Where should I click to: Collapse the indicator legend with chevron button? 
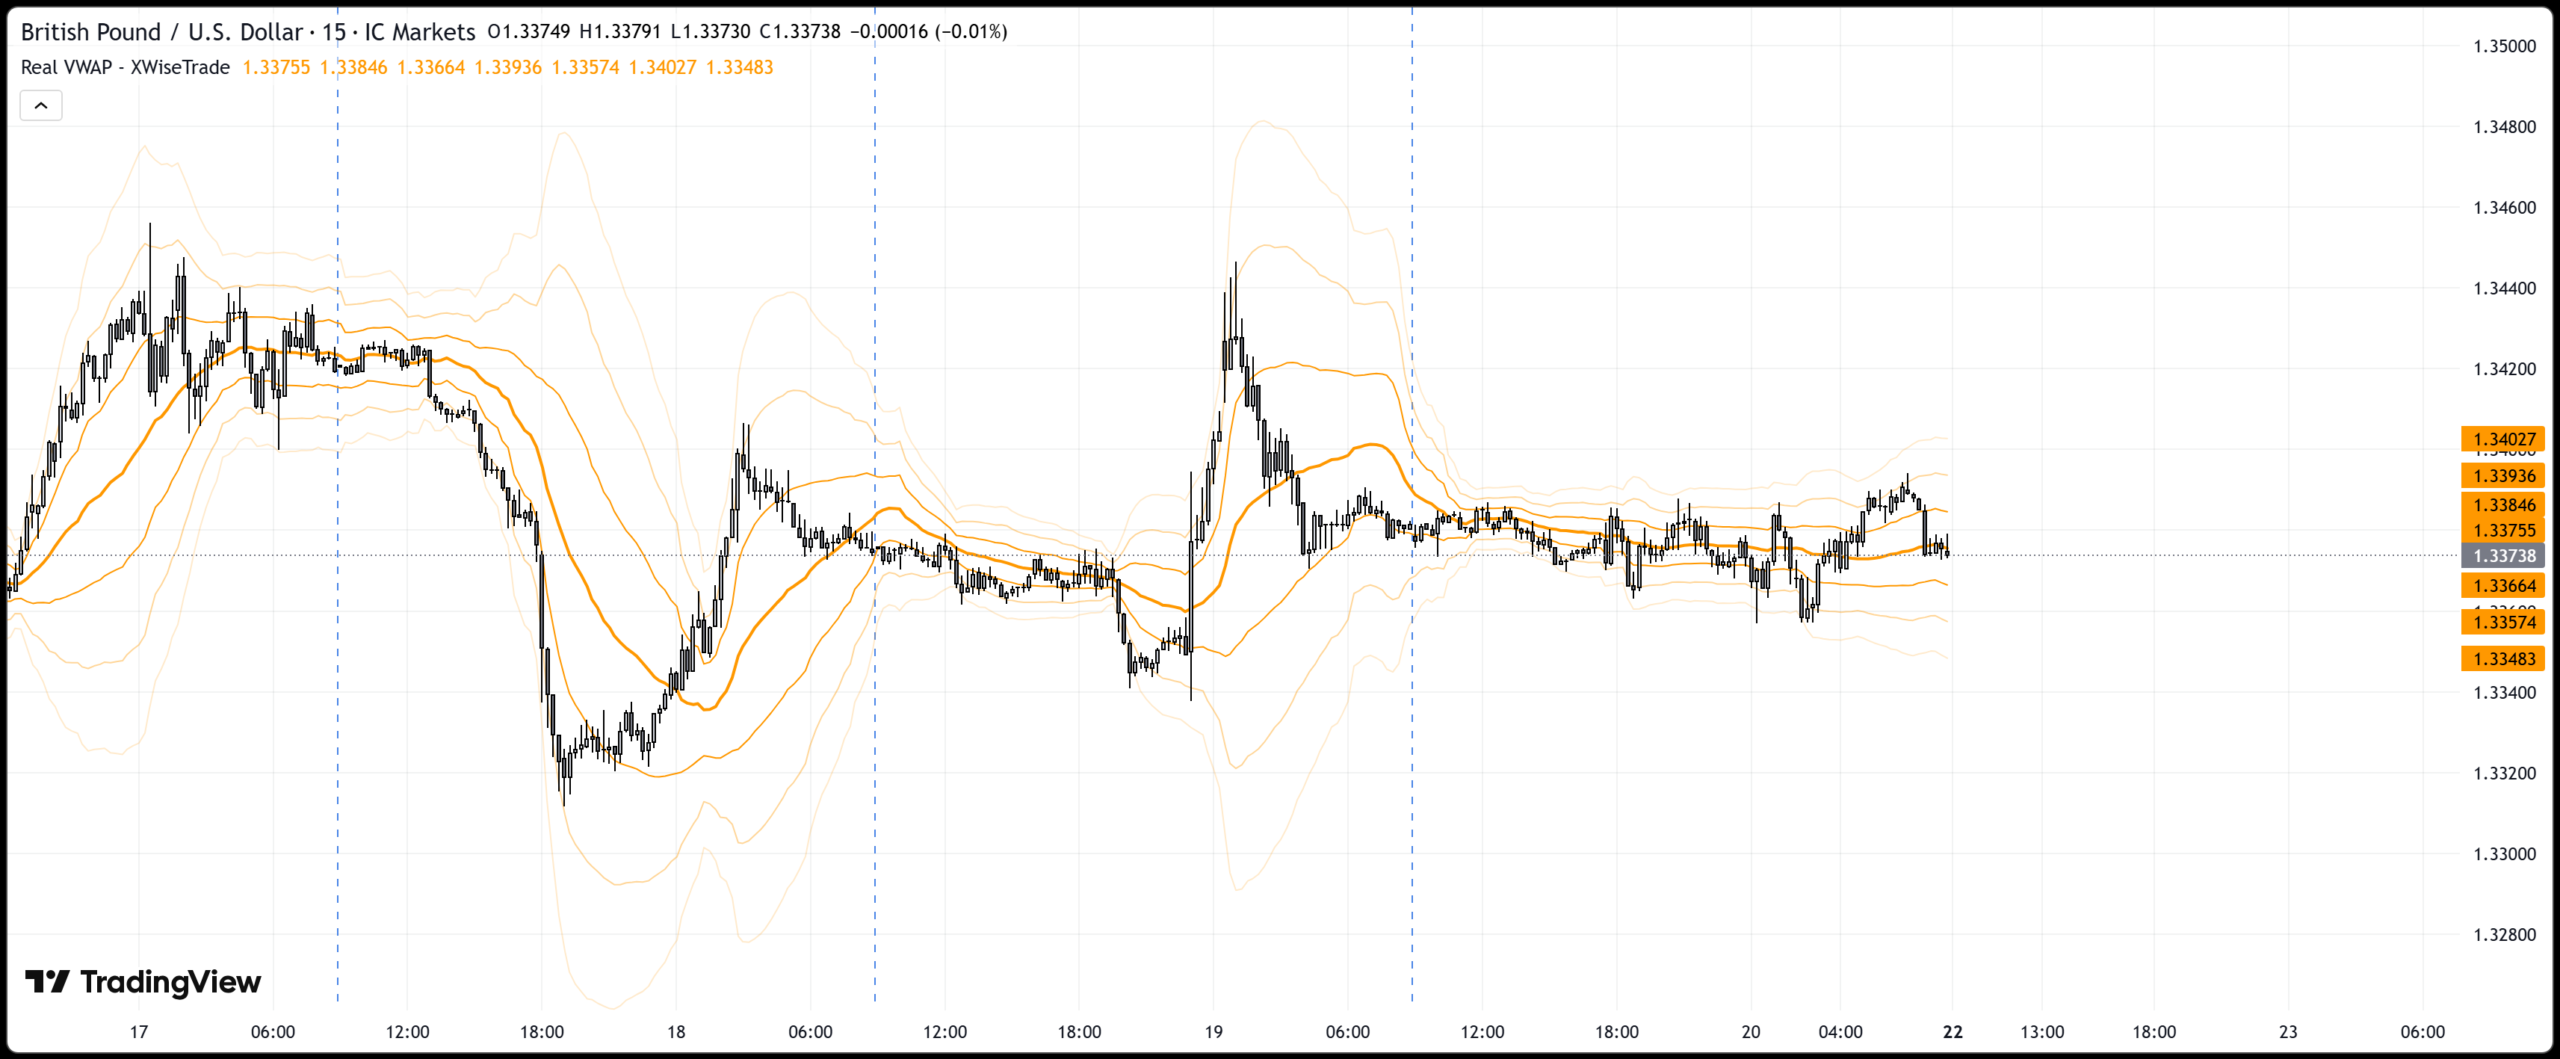point(41,105)
